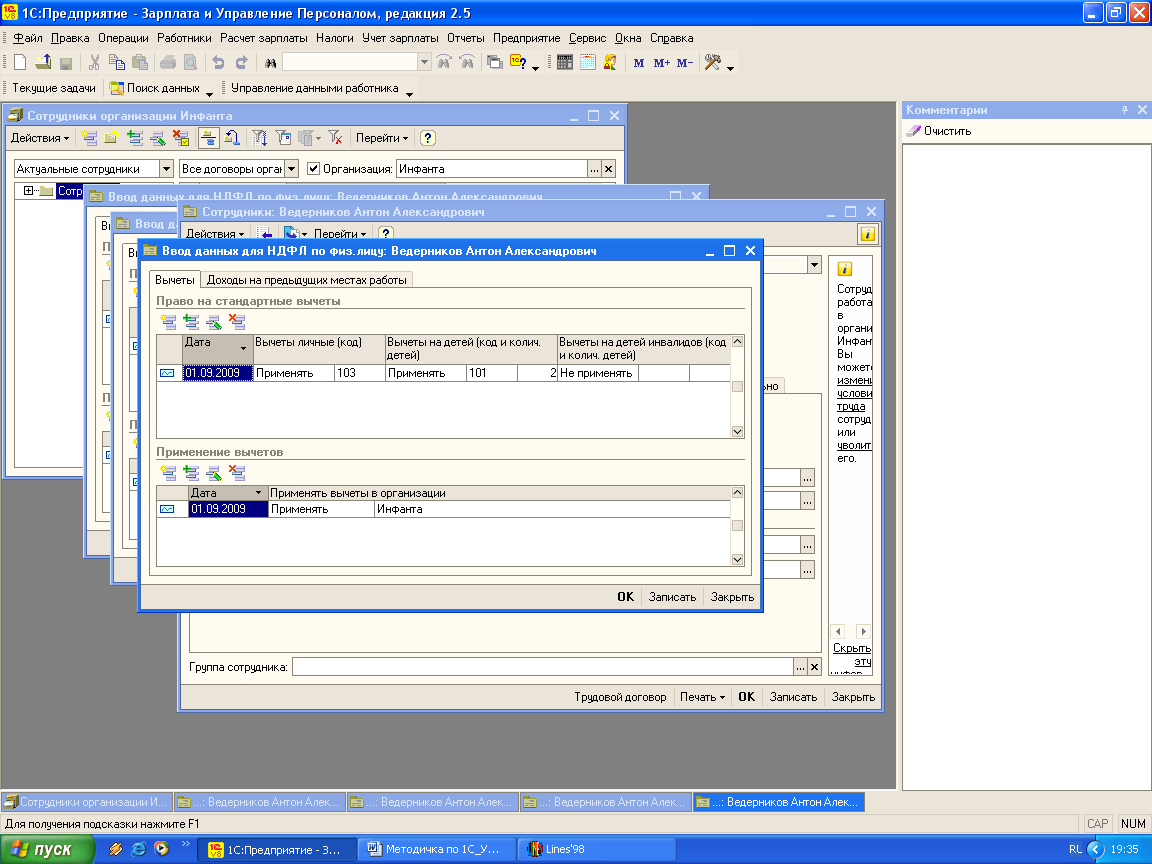
Task: Click OK in the НДФЛ data dialog
Action: tap(625, 597)
